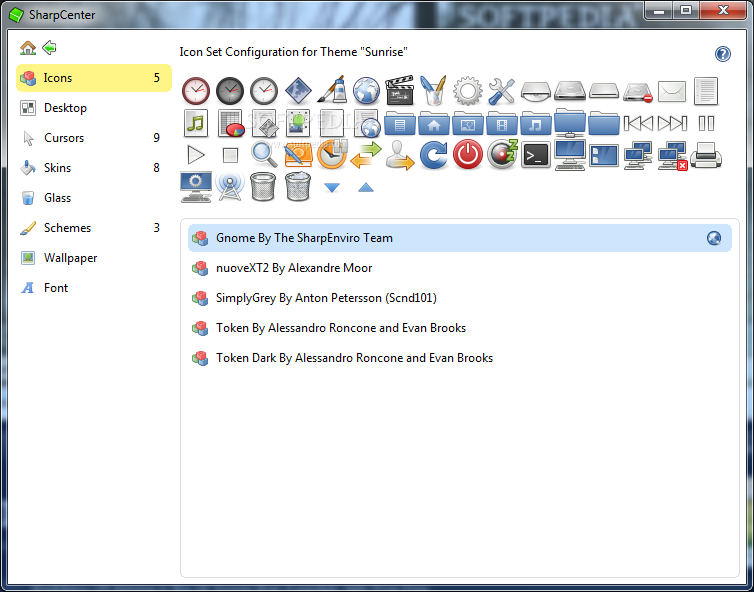
Task: Click the green back arrow
Action: 50,48
